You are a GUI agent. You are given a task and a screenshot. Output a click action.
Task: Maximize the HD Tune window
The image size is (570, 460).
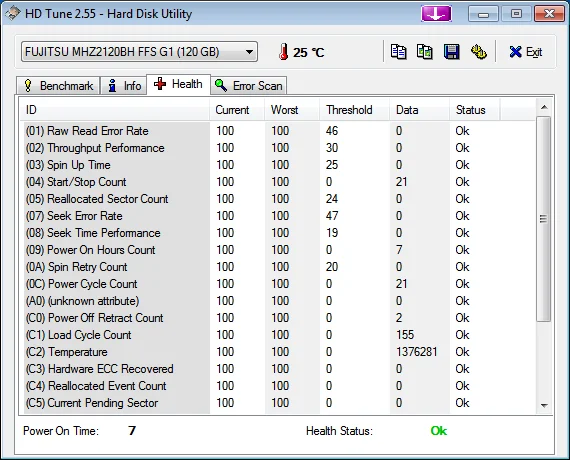click(516, 14)
